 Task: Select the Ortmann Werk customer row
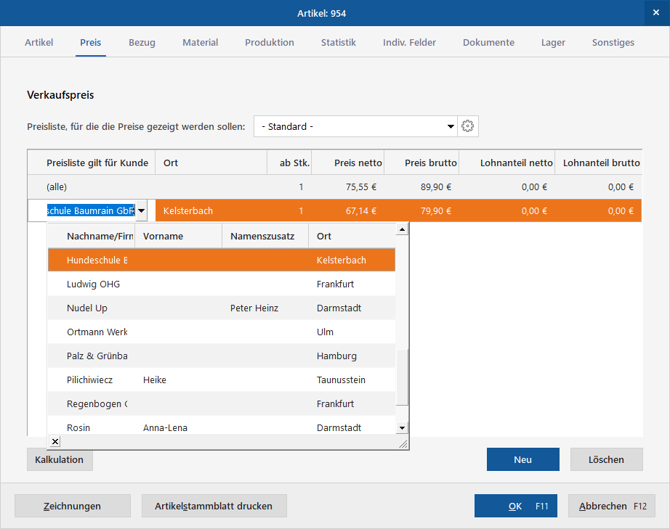tap(221, 332)
